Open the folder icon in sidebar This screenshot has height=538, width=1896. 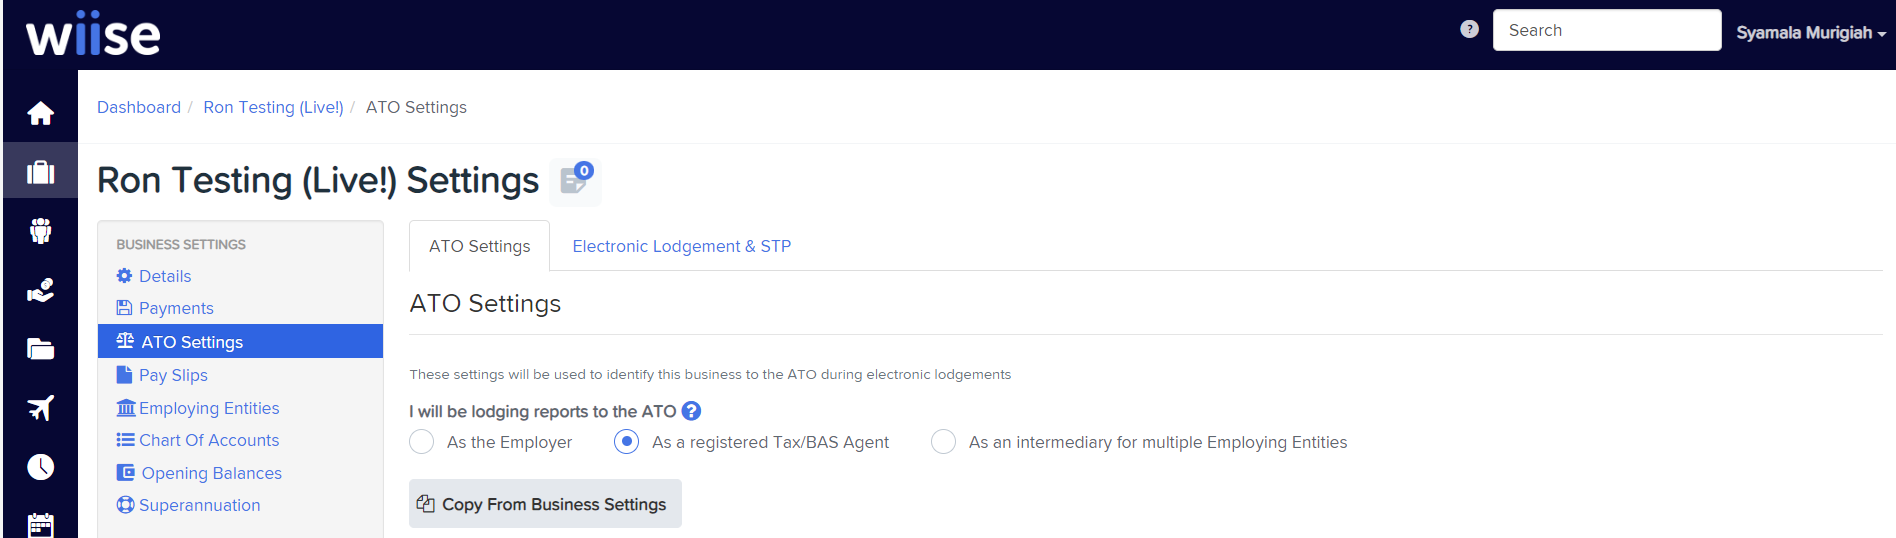click(40, 349)
